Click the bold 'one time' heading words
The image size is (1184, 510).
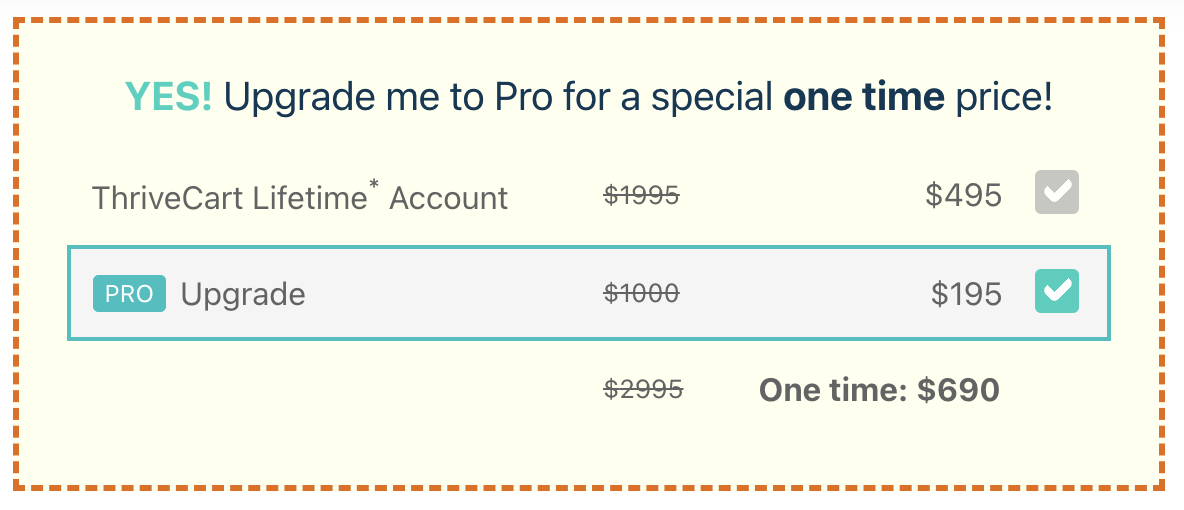[864, 98]
